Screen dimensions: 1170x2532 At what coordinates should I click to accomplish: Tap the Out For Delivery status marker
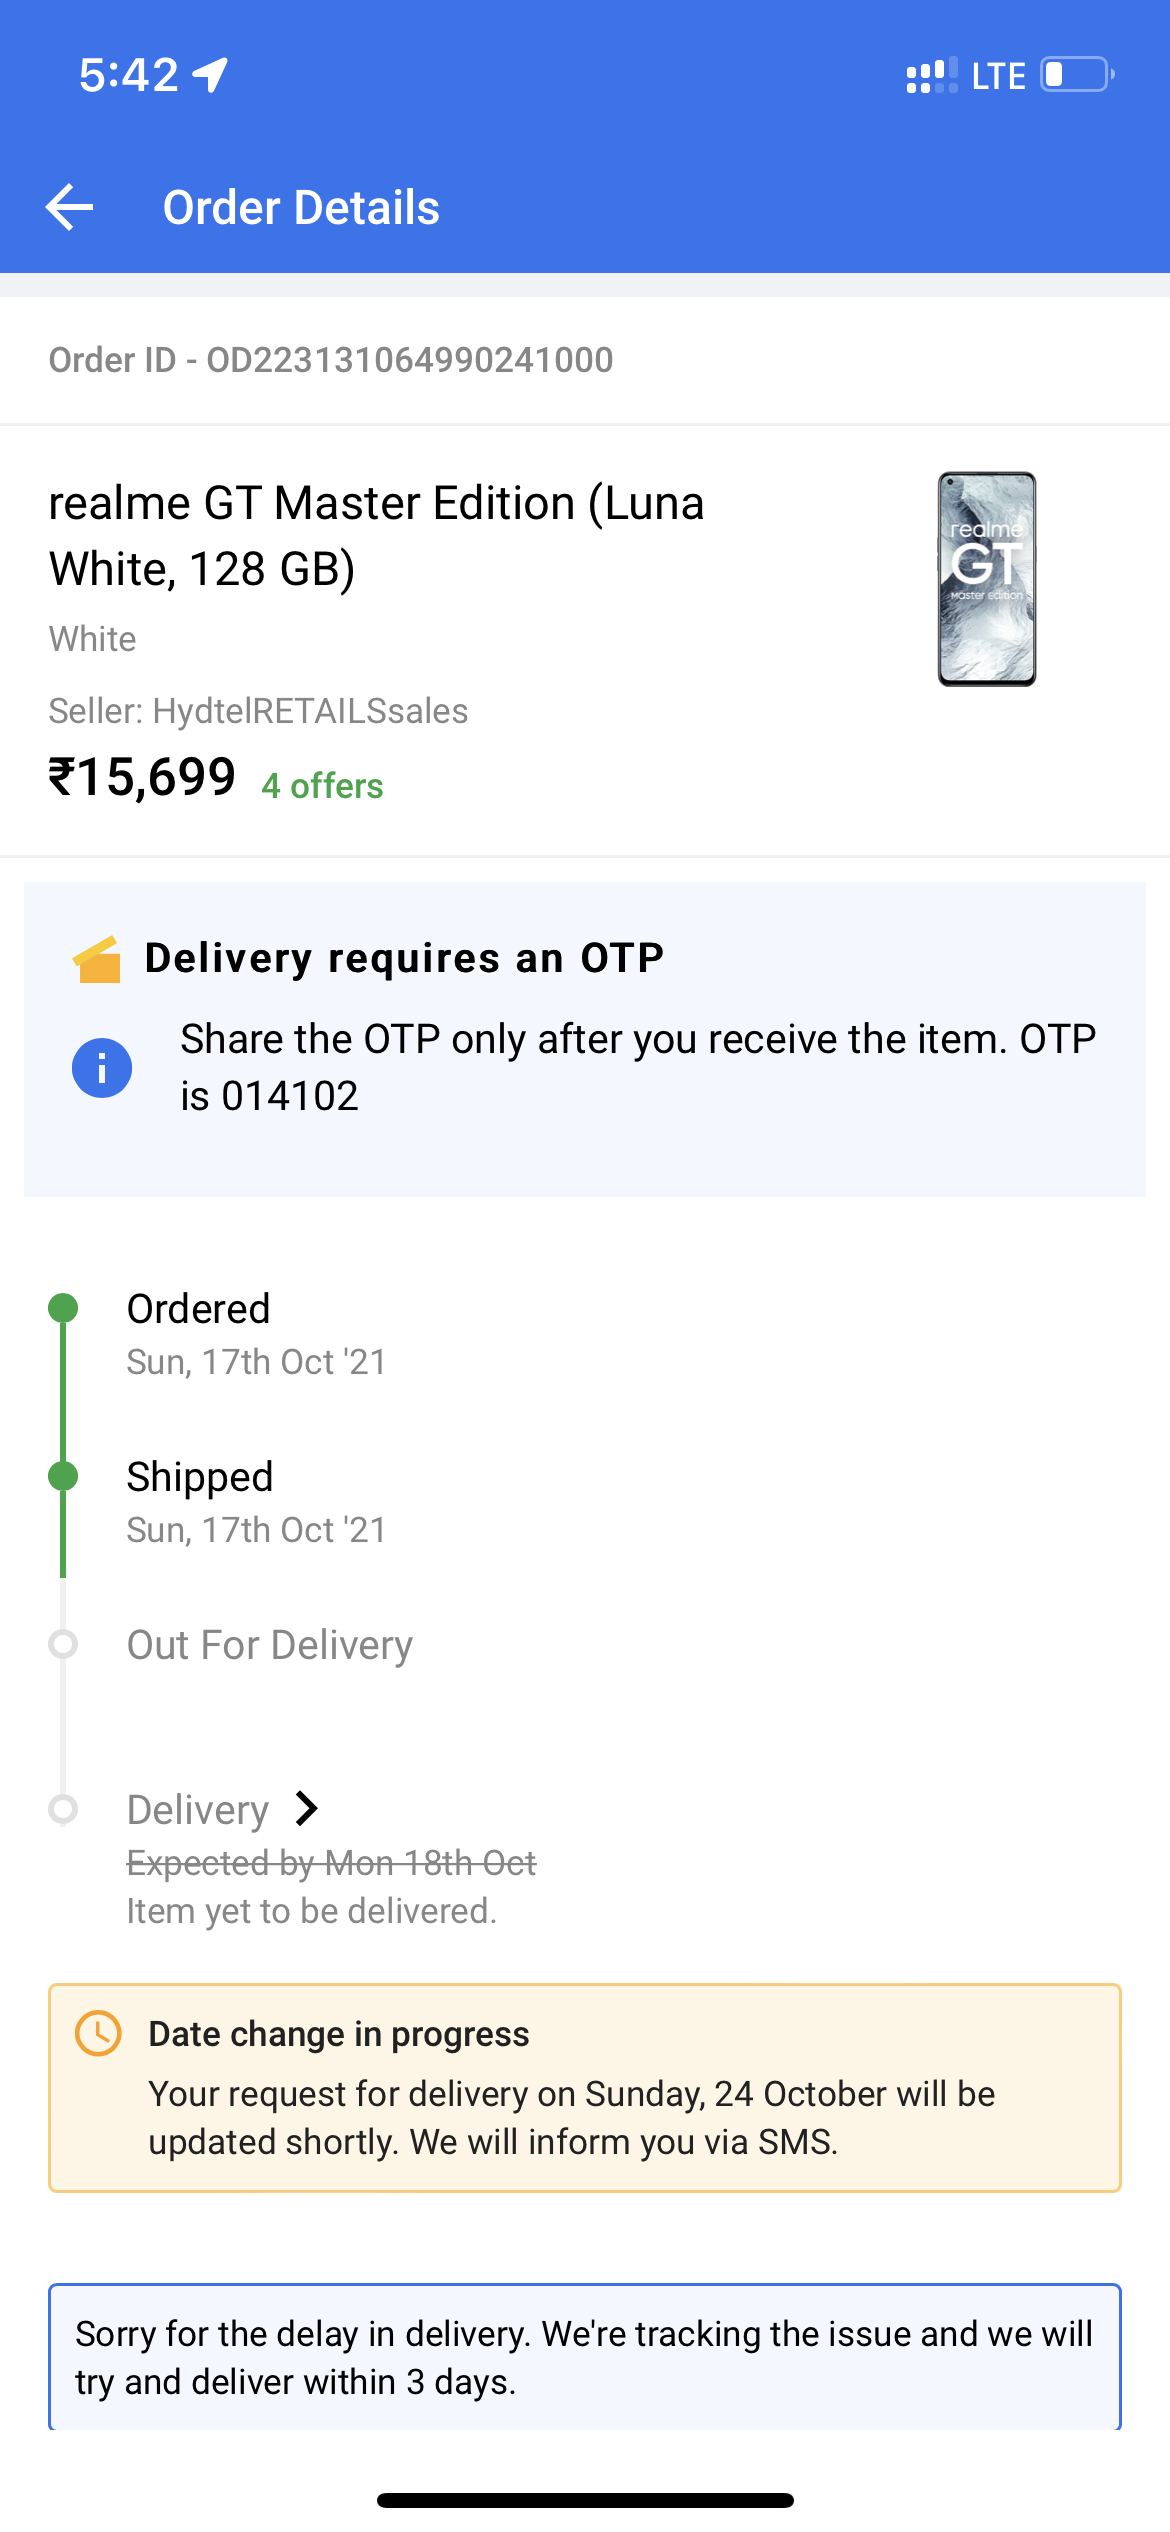[63, 1644]
